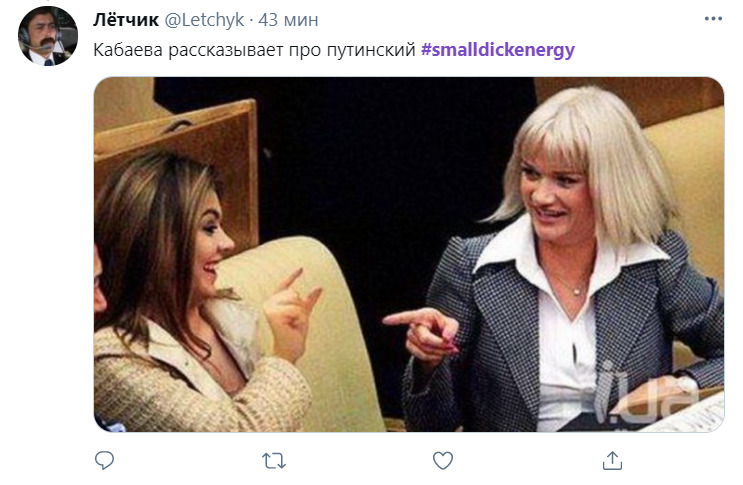
Task: Open the three-dot more options menu
Action: pyautogui.click(x=713, y=19)
